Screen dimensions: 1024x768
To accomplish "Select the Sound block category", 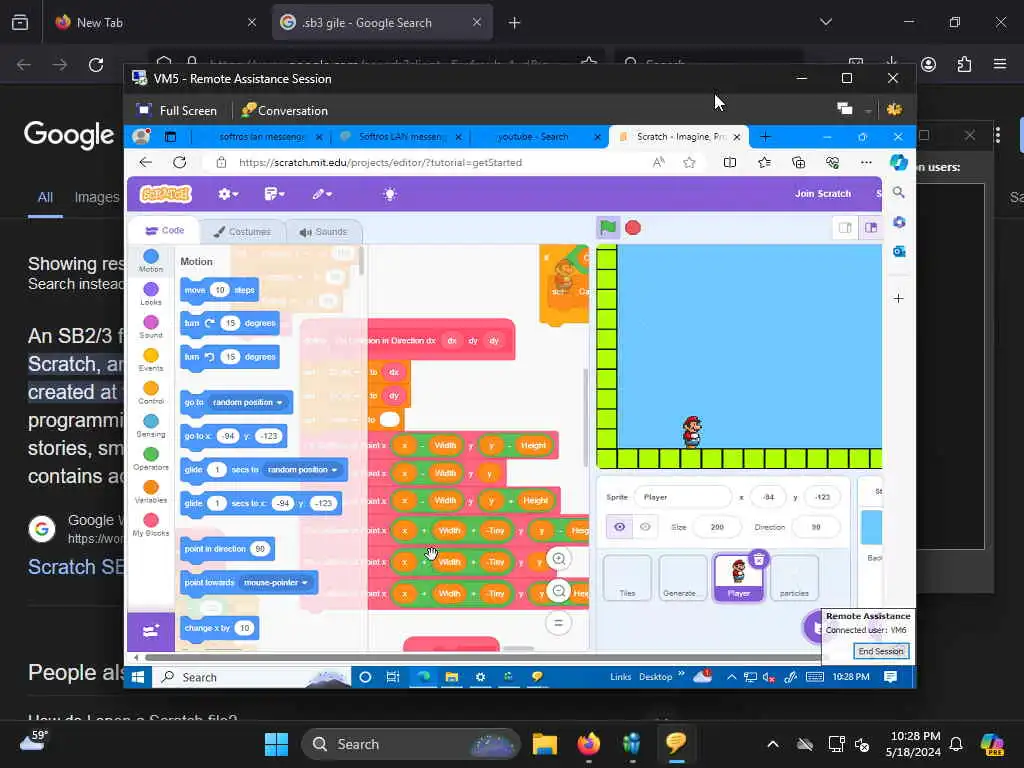I will (x=151, y=327).
